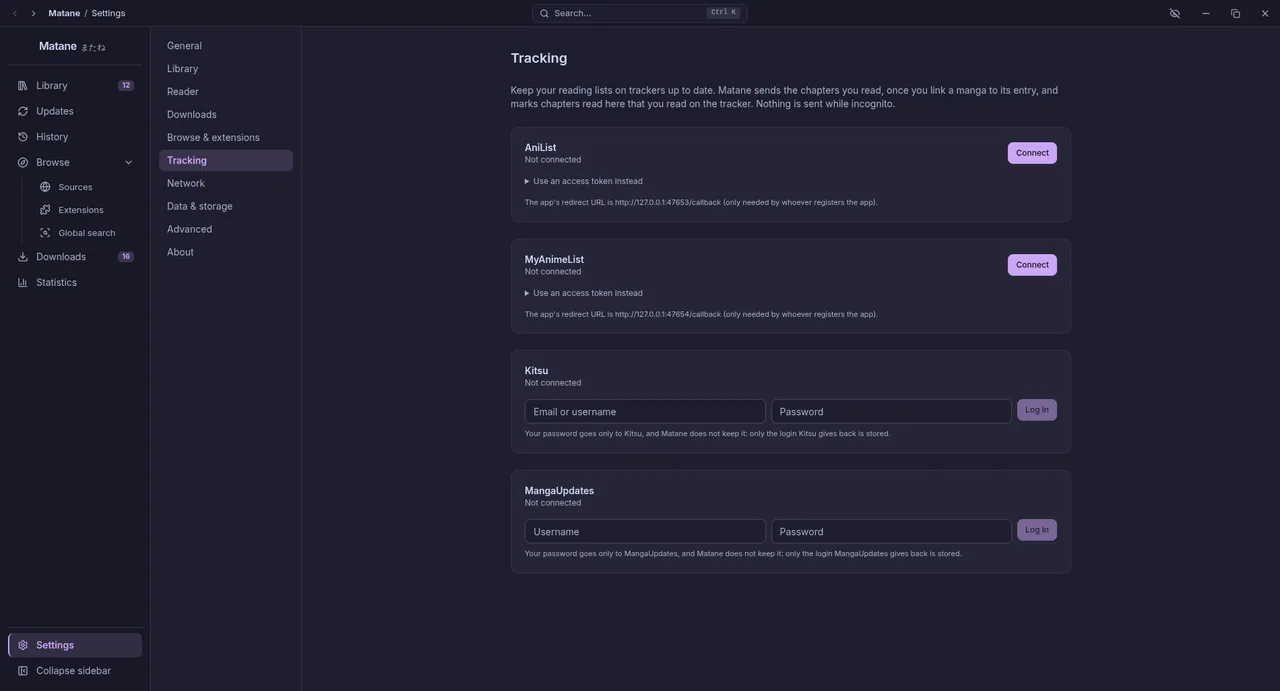Collapse the Browse section chevron
This screenshot has width=1280, height=691.
128,162
